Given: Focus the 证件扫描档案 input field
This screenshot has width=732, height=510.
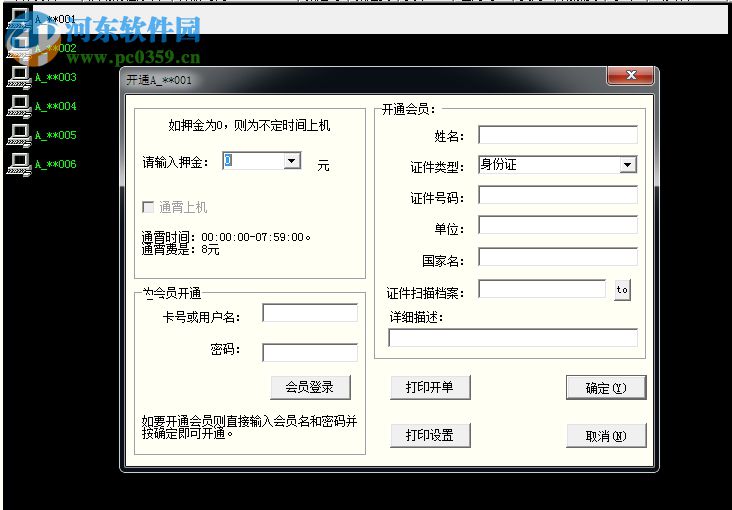Looking at the screenshot, I should [x=542, y=289].
